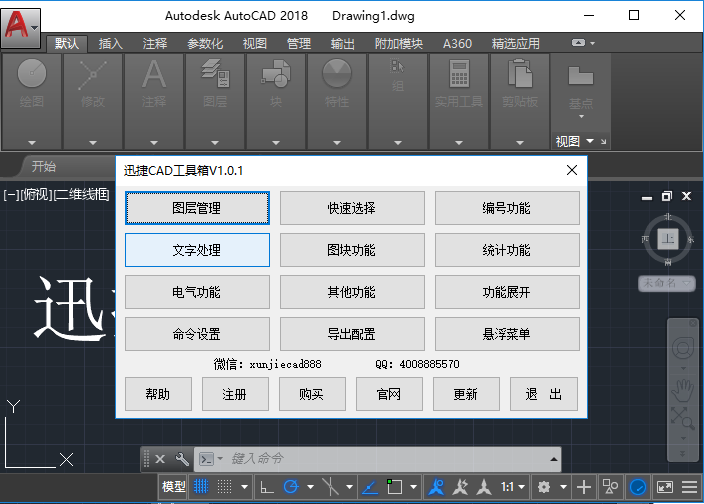This screenshot has width=704, height=504.
Task: Click the featured apps ribbon toggle icon
Action: coord(578,43)
